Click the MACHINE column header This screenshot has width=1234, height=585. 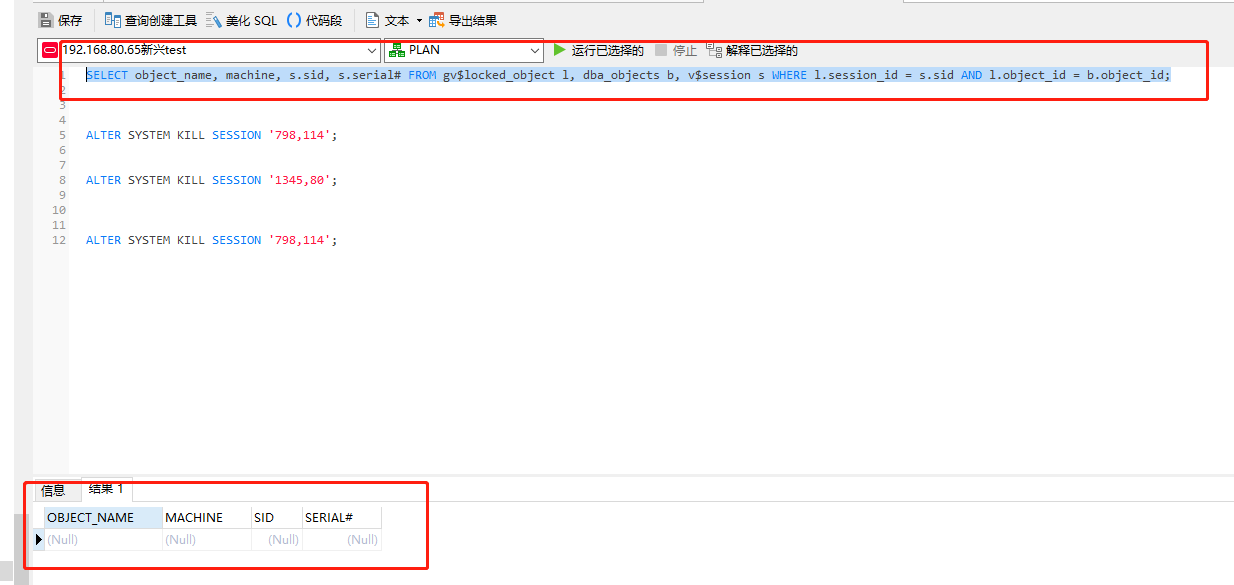tap(207, 518)
